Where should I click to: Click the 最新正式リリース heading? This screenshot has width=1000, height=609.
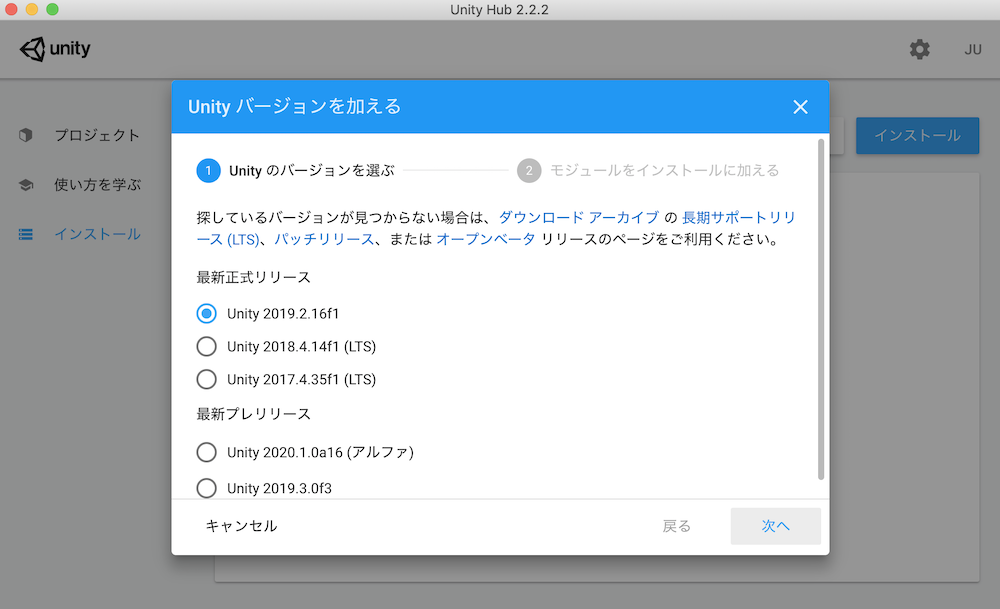[254, 277]
